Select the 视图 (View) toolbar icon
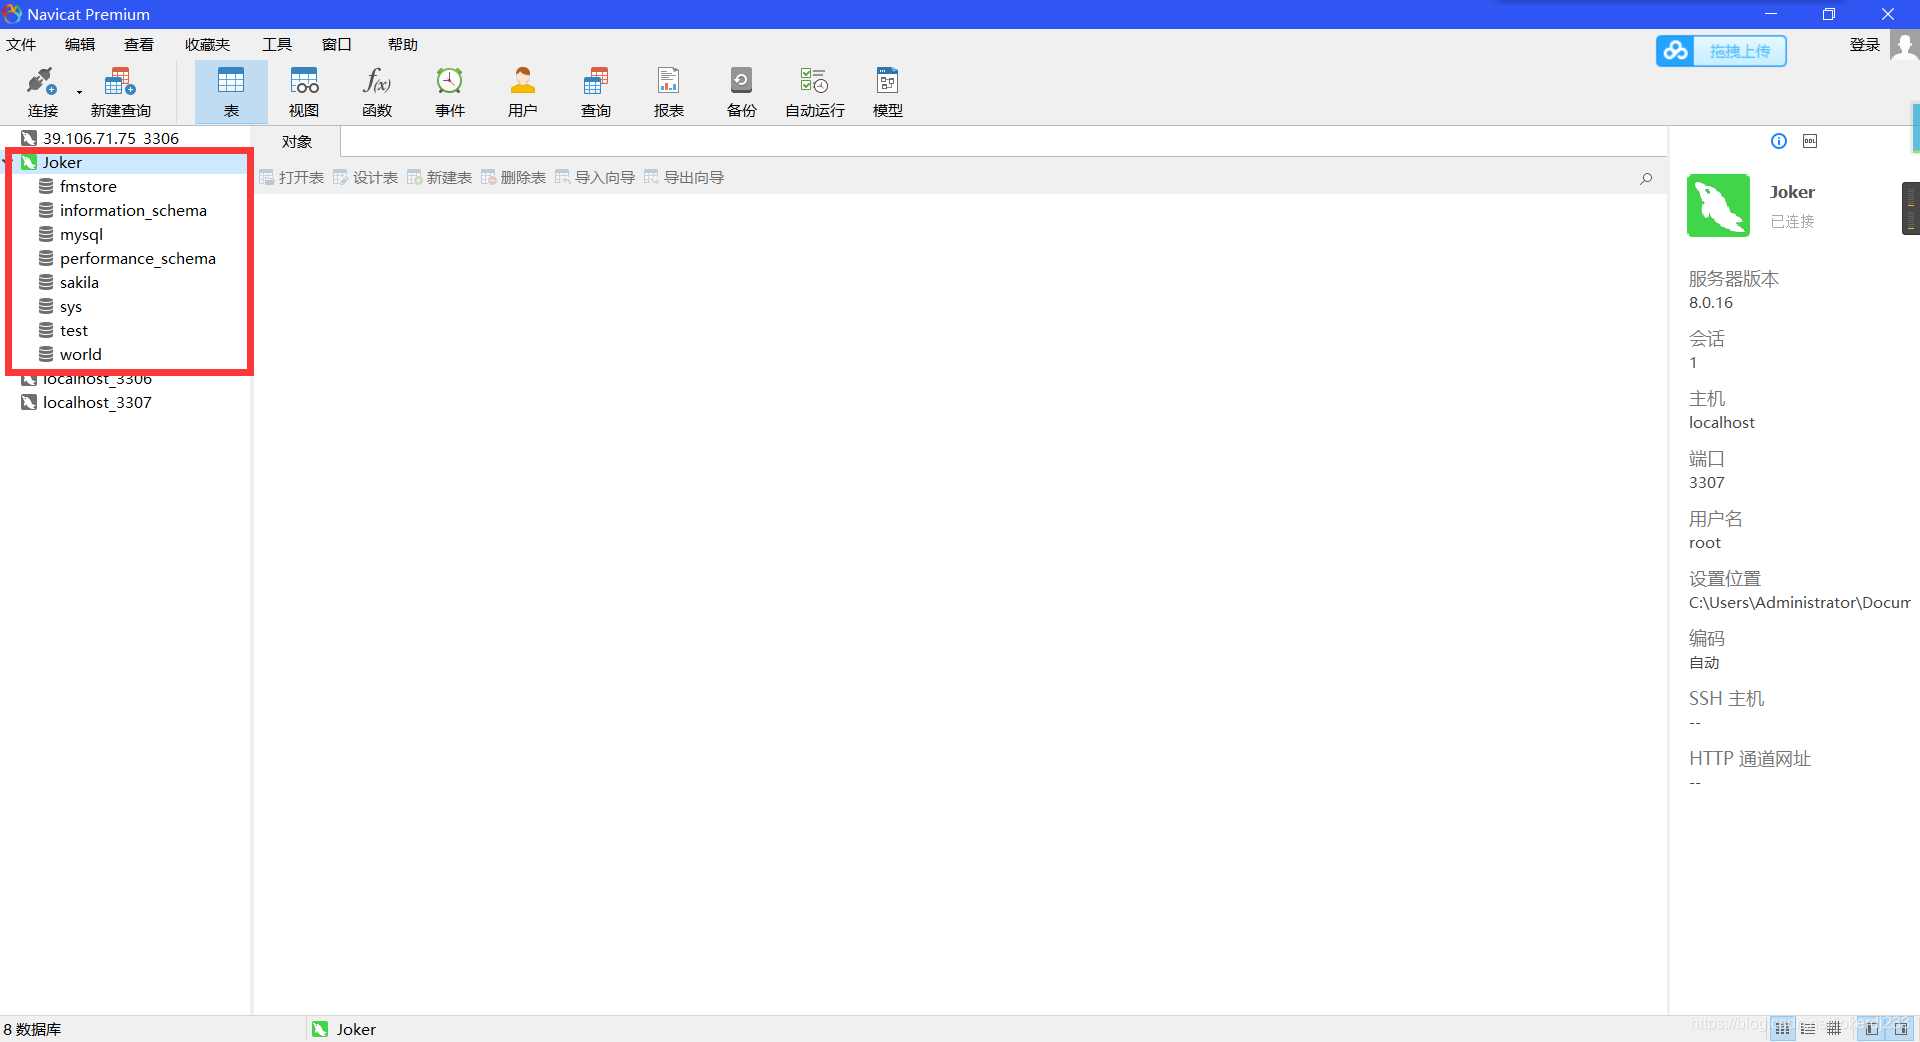The width and height of the screenshot is (1920, 1042). coord(304,92)
